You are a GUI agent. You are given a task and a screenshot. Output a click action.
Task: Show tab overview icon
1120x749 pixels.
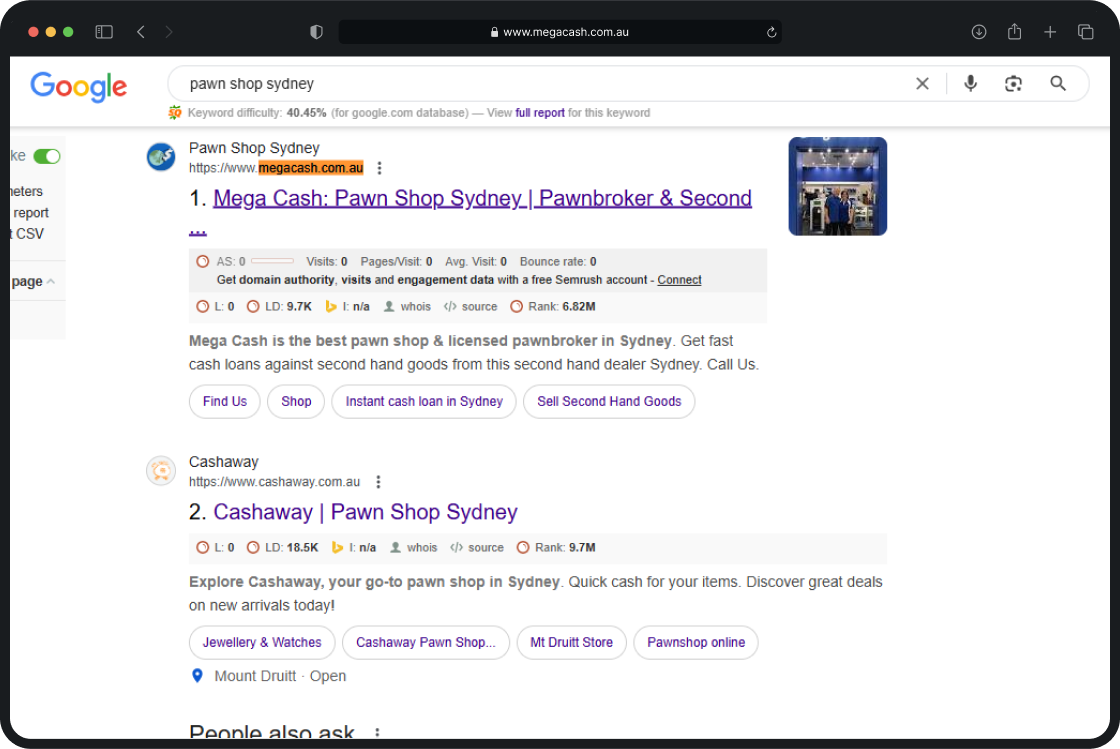point(1086,31)
